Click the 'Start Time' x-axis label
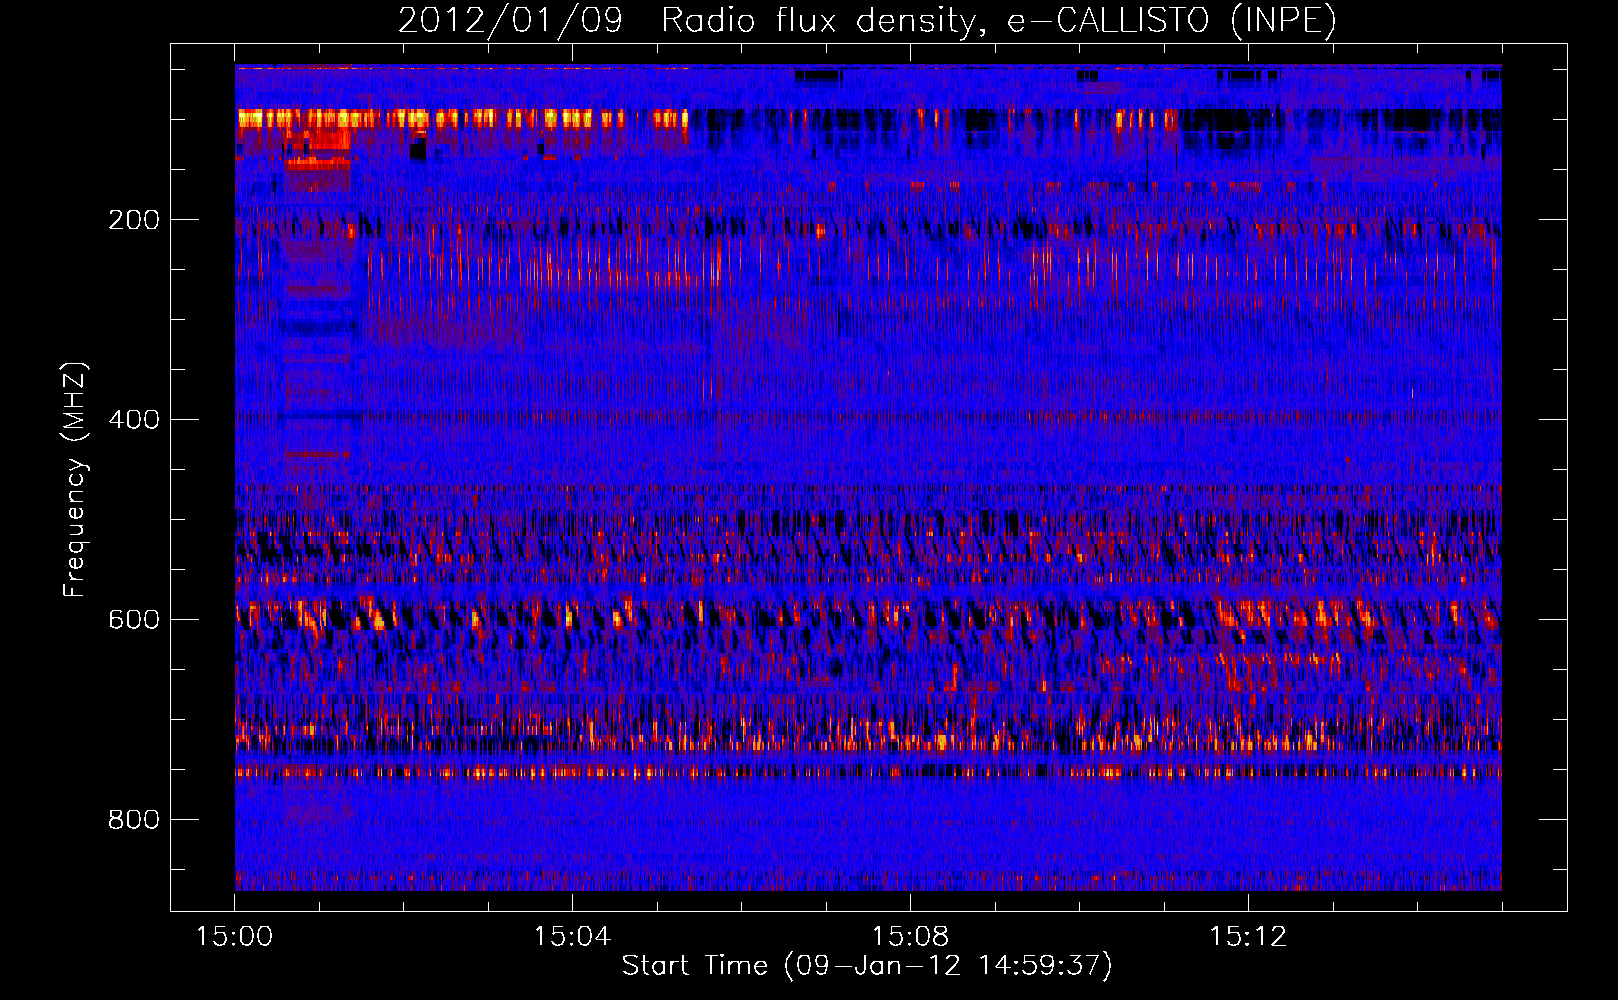1618x1000 pixels. [x=867, y=966]
